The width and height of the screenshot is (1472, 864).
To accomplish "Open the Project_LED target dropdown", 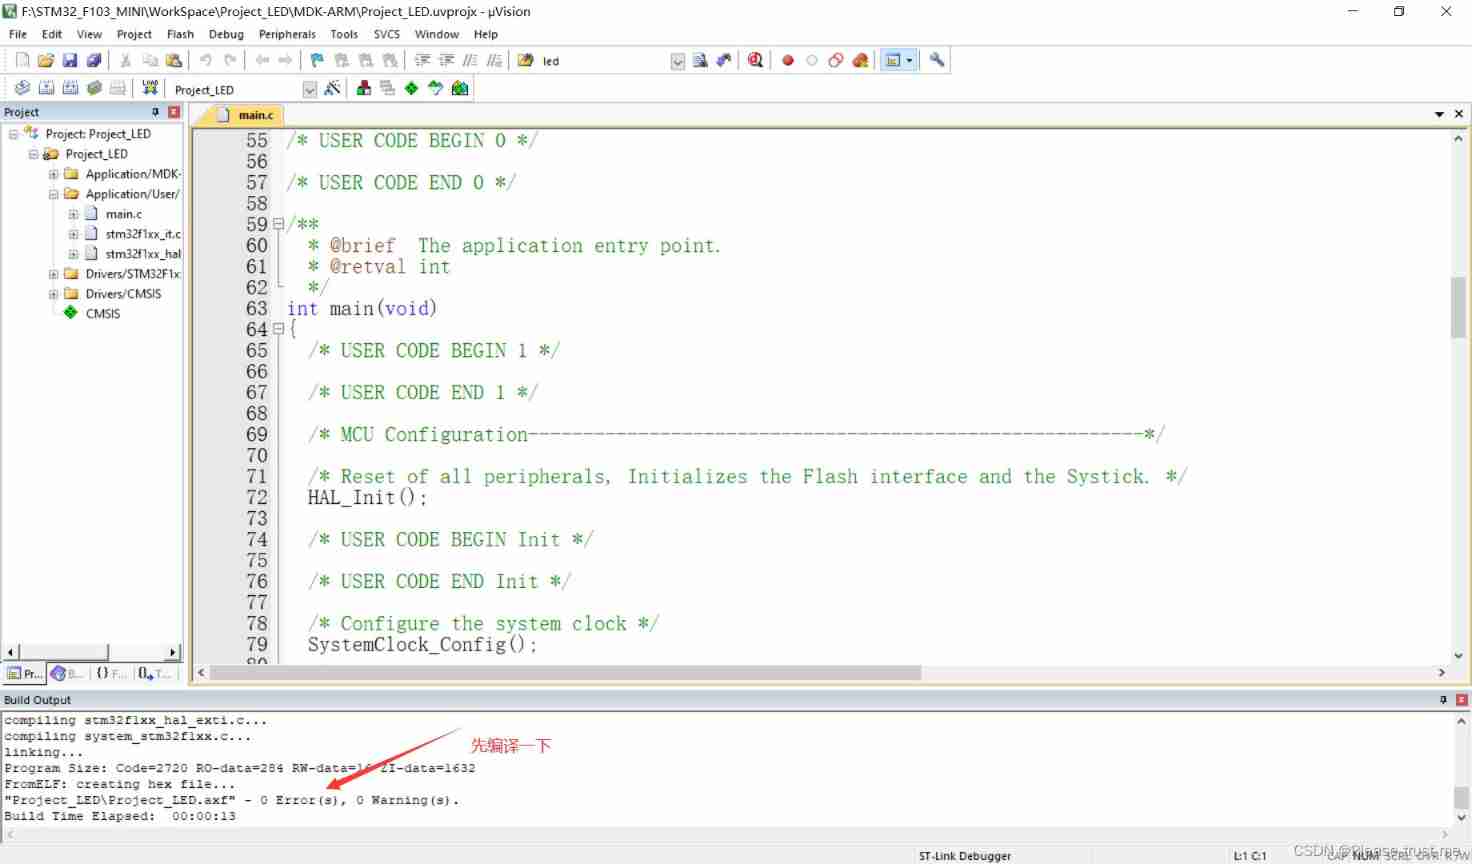I will [310, 89].
